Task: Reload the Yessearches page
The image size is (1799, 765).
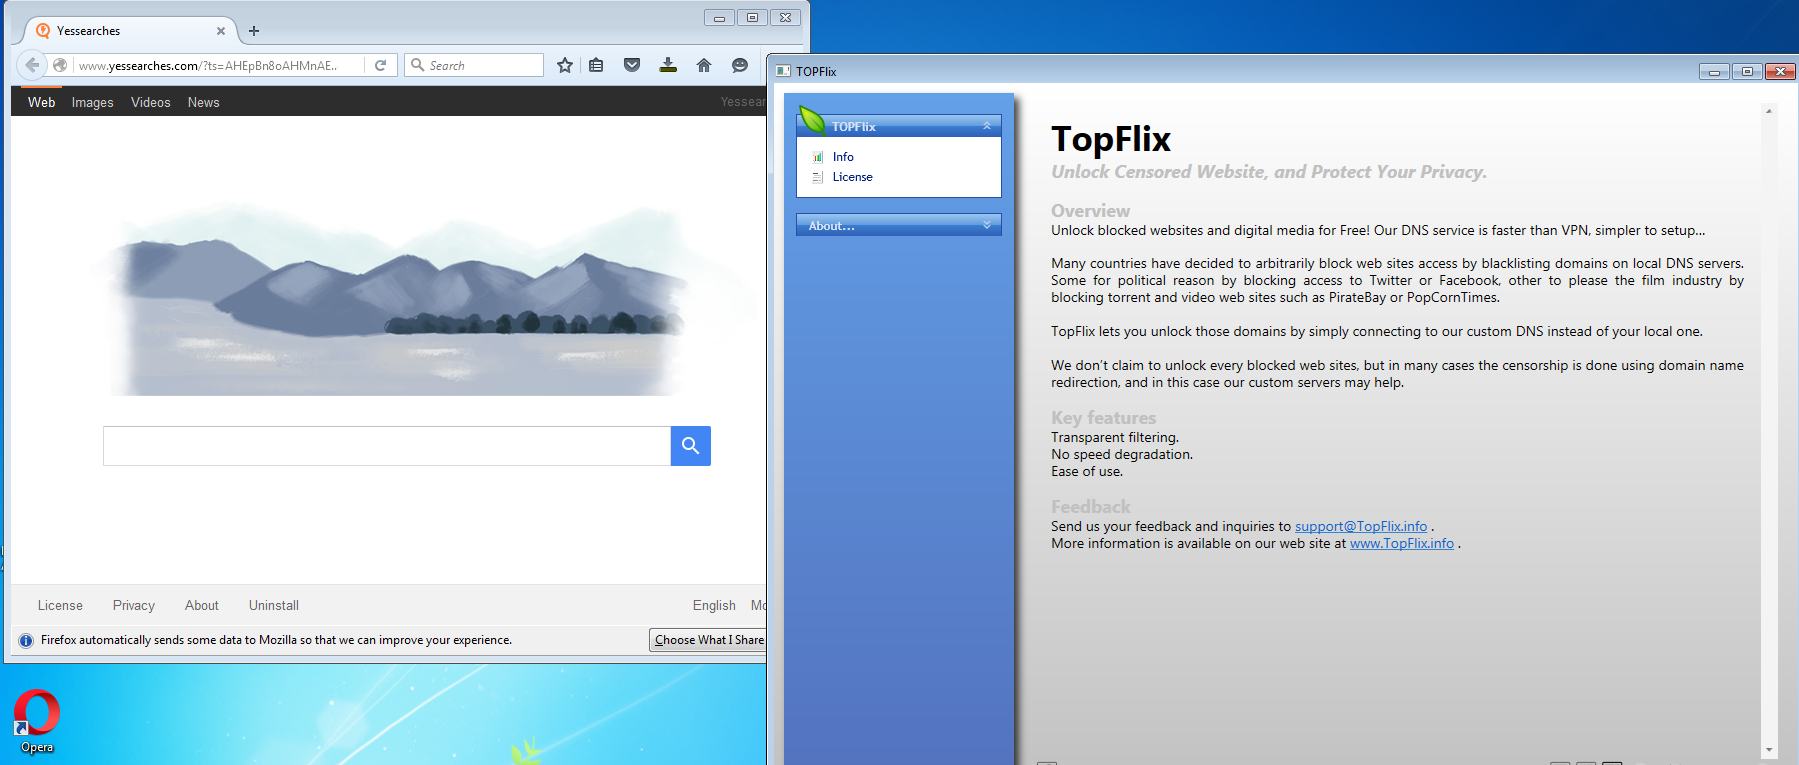Action: (380, 65)
